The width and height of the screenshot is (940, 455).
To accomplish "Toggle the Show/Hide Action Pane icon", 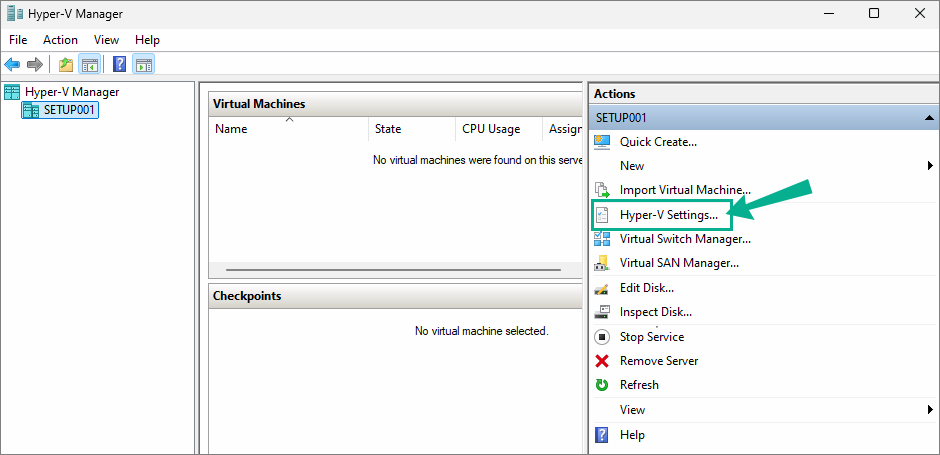I will pos(144,64).
